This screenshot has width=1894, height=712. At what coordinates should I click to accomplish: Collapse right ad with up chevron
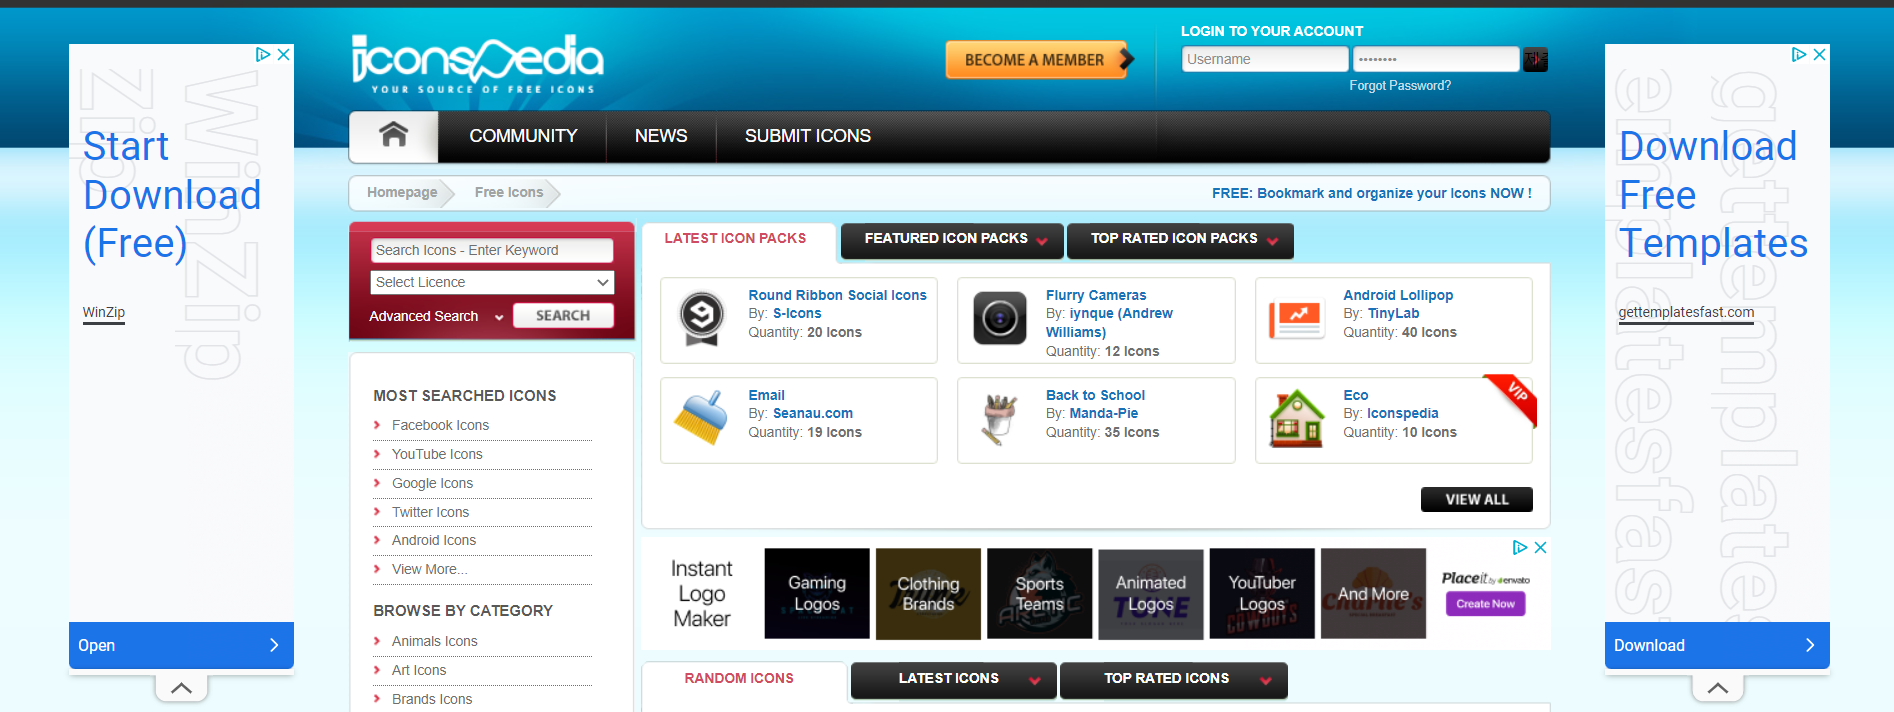point(1718,688)
